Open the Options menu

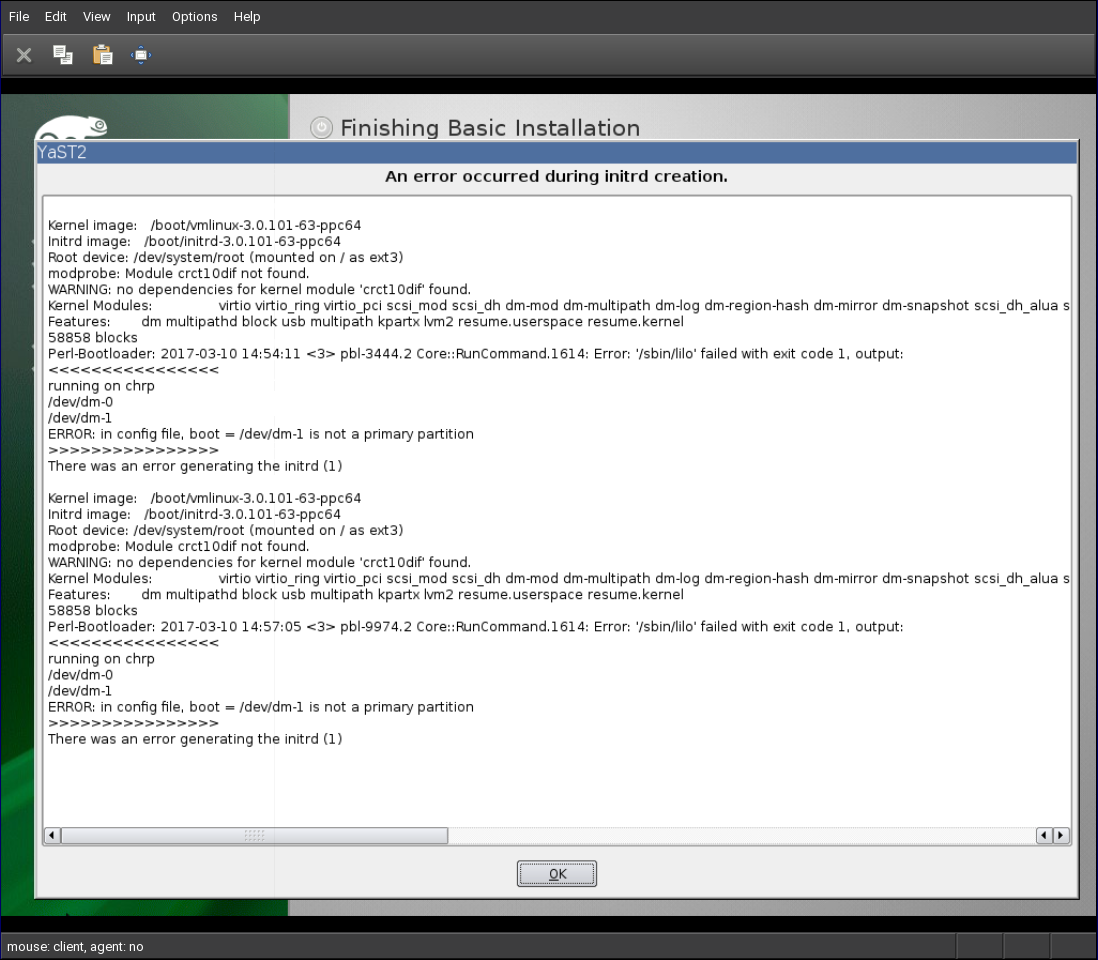pos(195,16)
